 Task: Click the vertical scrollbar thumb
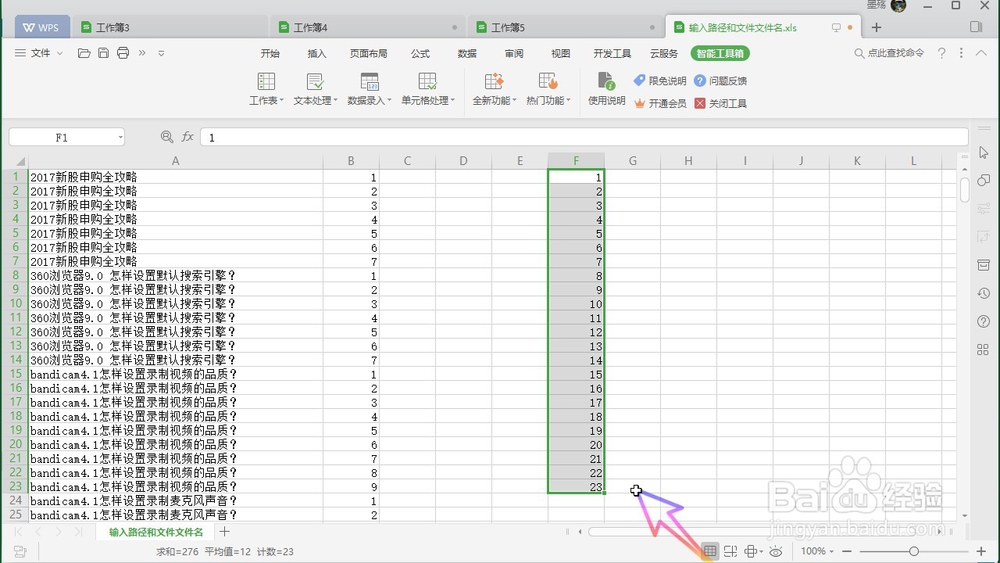pyautogui.click(x=964, y=189)
